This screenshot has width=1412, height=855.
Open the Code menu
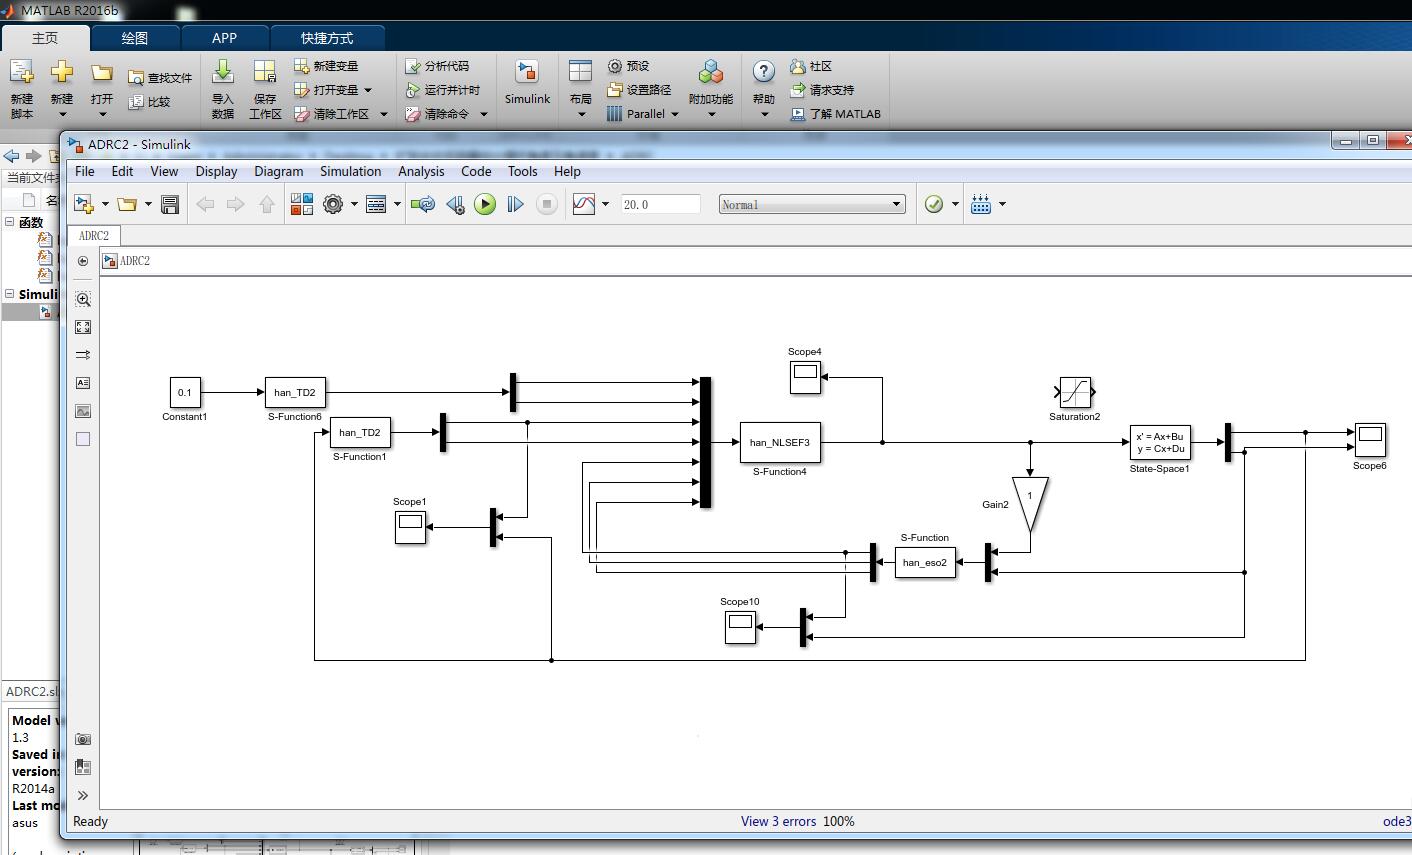pos(476,171)
